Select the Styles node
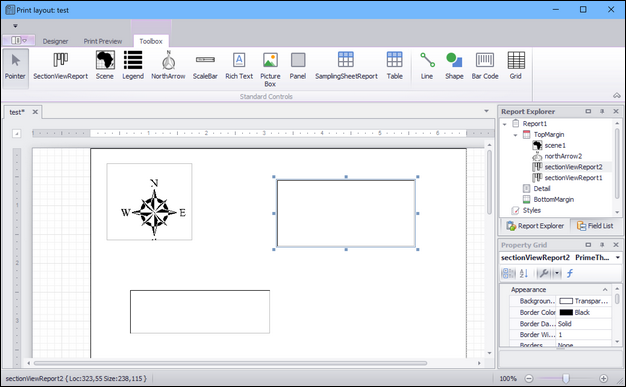Viewport: 626px width, 387px height. pyautogui.click(x=532, y=210)
